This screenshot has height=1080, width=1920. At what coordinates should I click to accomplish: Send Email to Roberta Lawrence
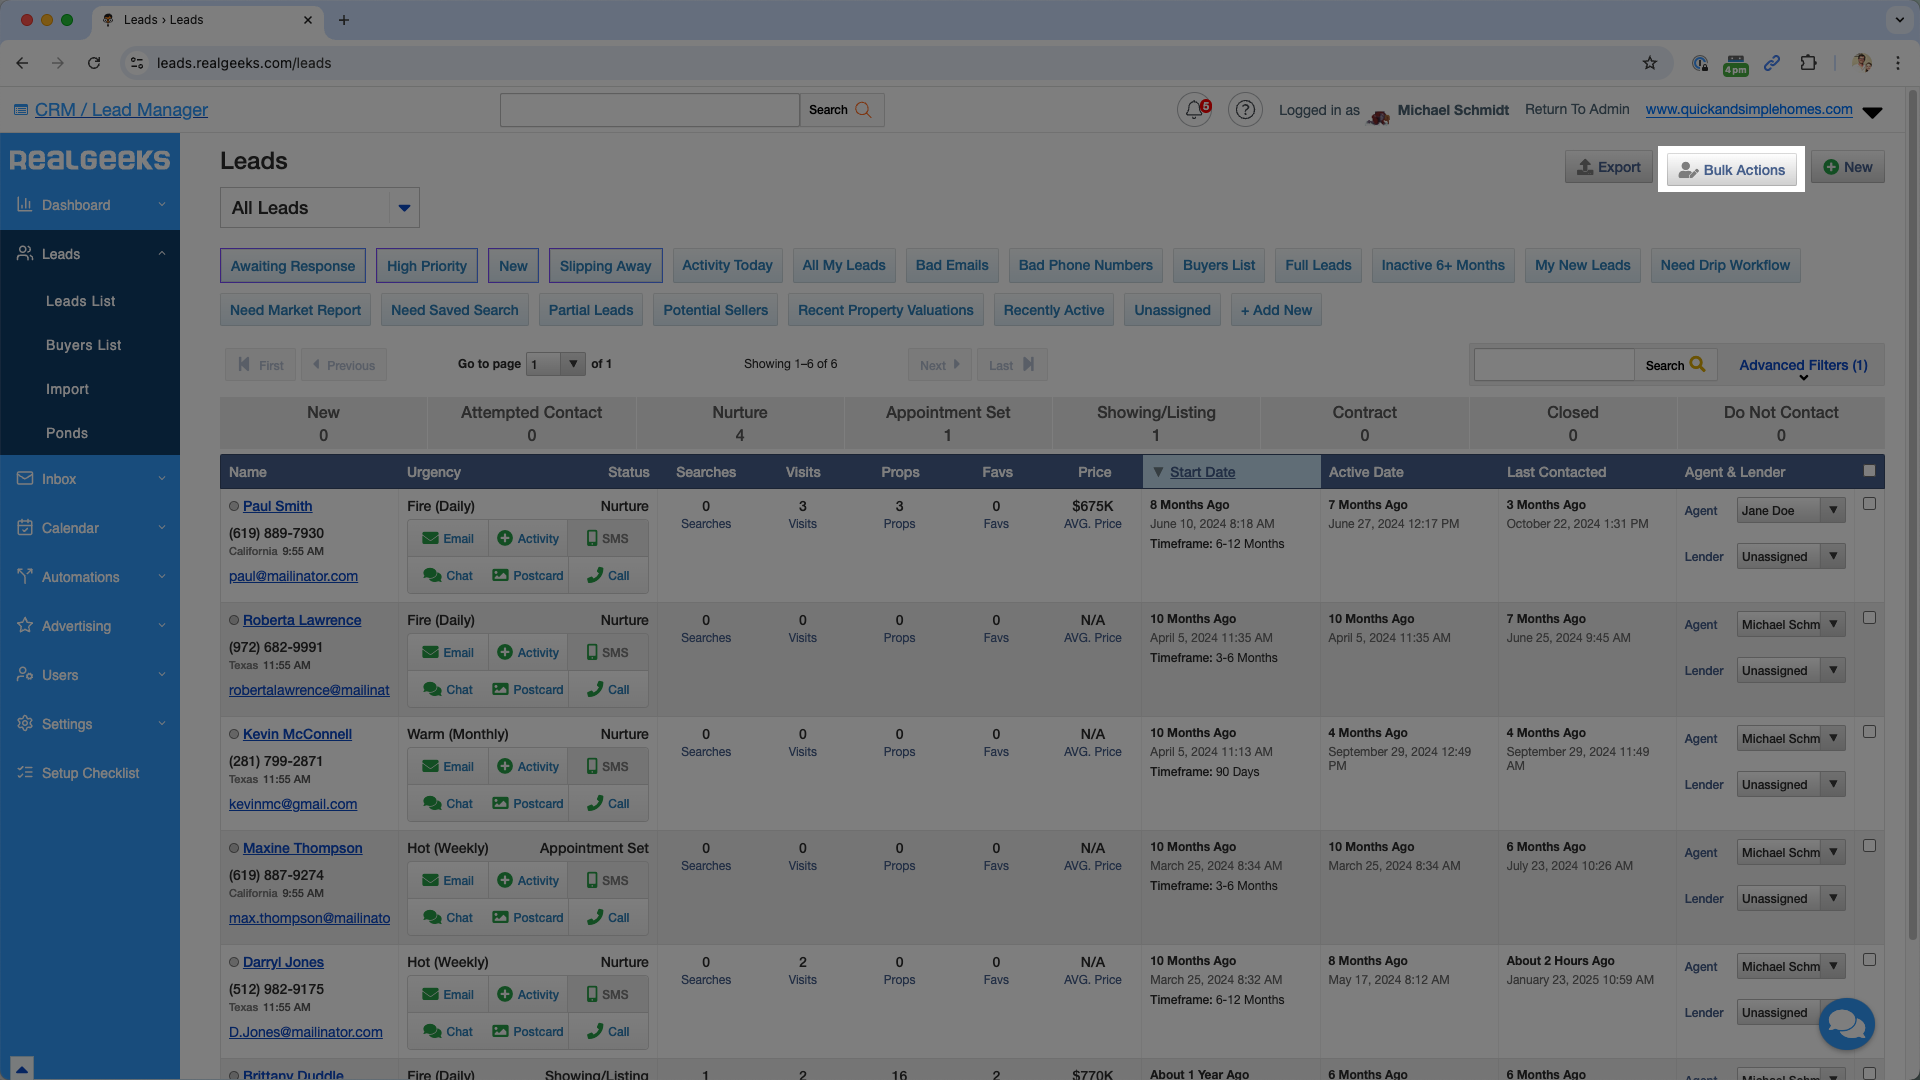tap(448, 652)
